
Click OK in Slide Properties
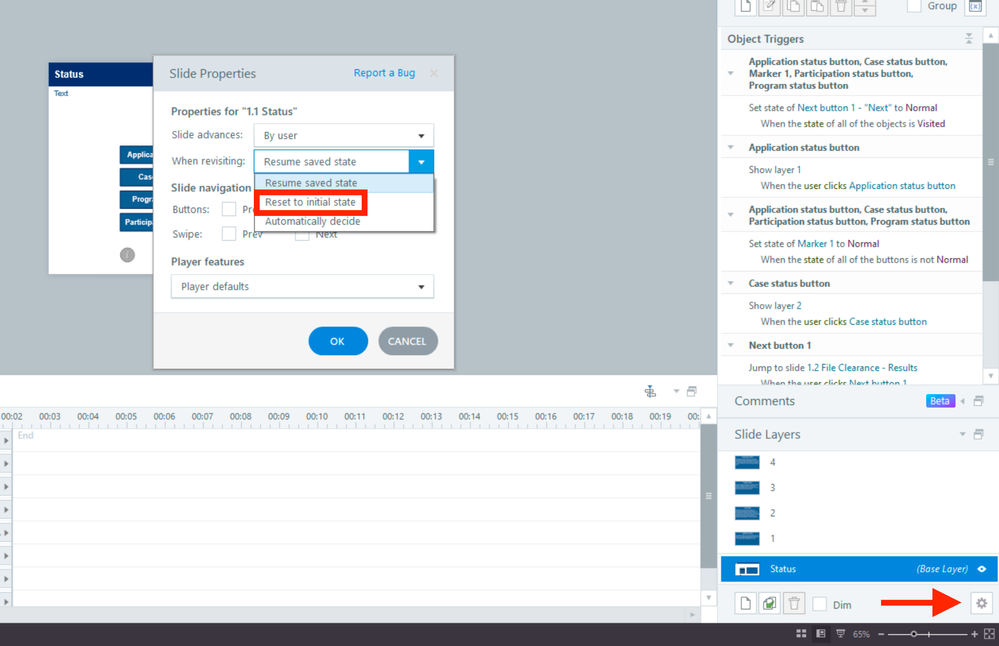338,341
